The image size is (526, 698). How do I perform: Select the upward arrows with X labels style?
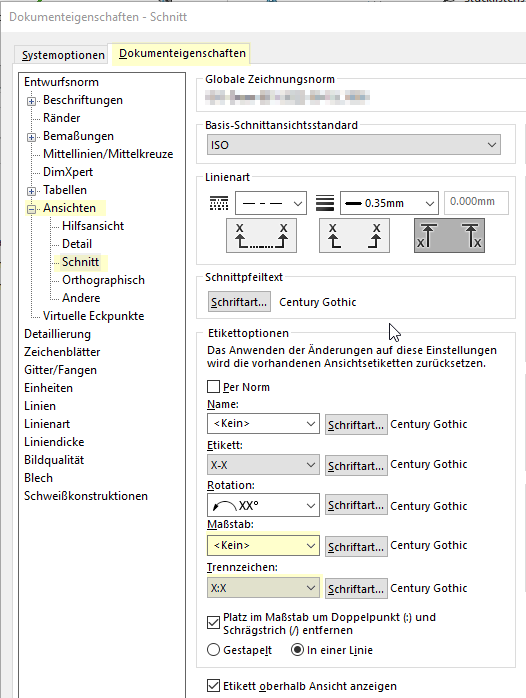(449, 235)
